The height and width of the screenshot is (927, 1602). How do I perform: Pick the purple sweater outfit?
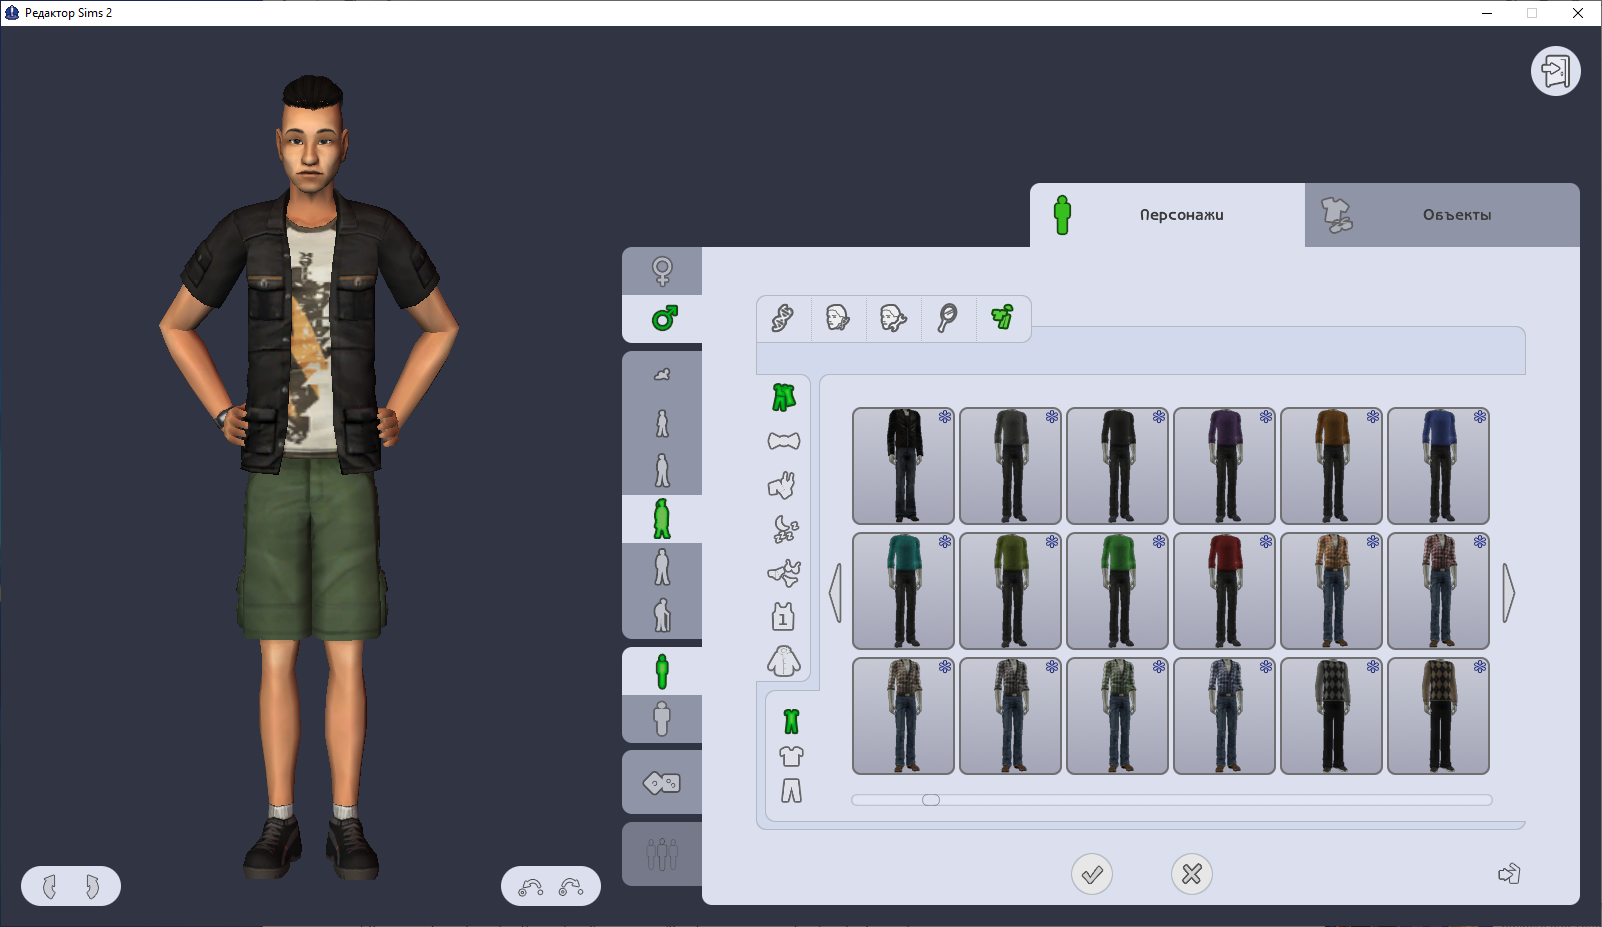click(1224, 466)
